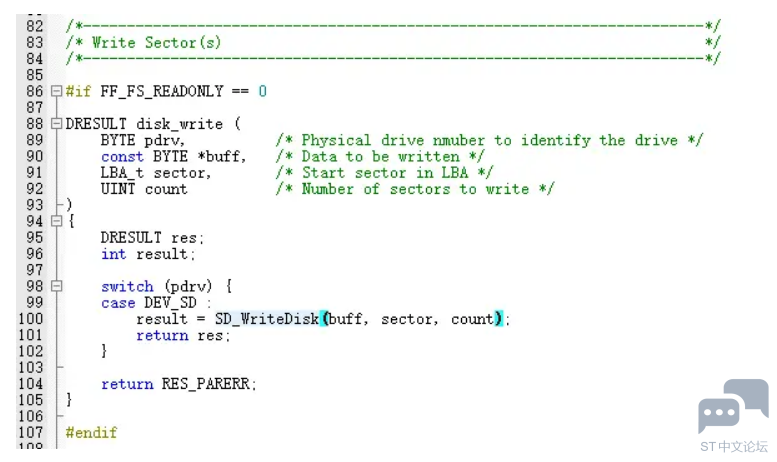
Task: Click the ST中文论坛 watermark text
Action: [x=733, y=447]
